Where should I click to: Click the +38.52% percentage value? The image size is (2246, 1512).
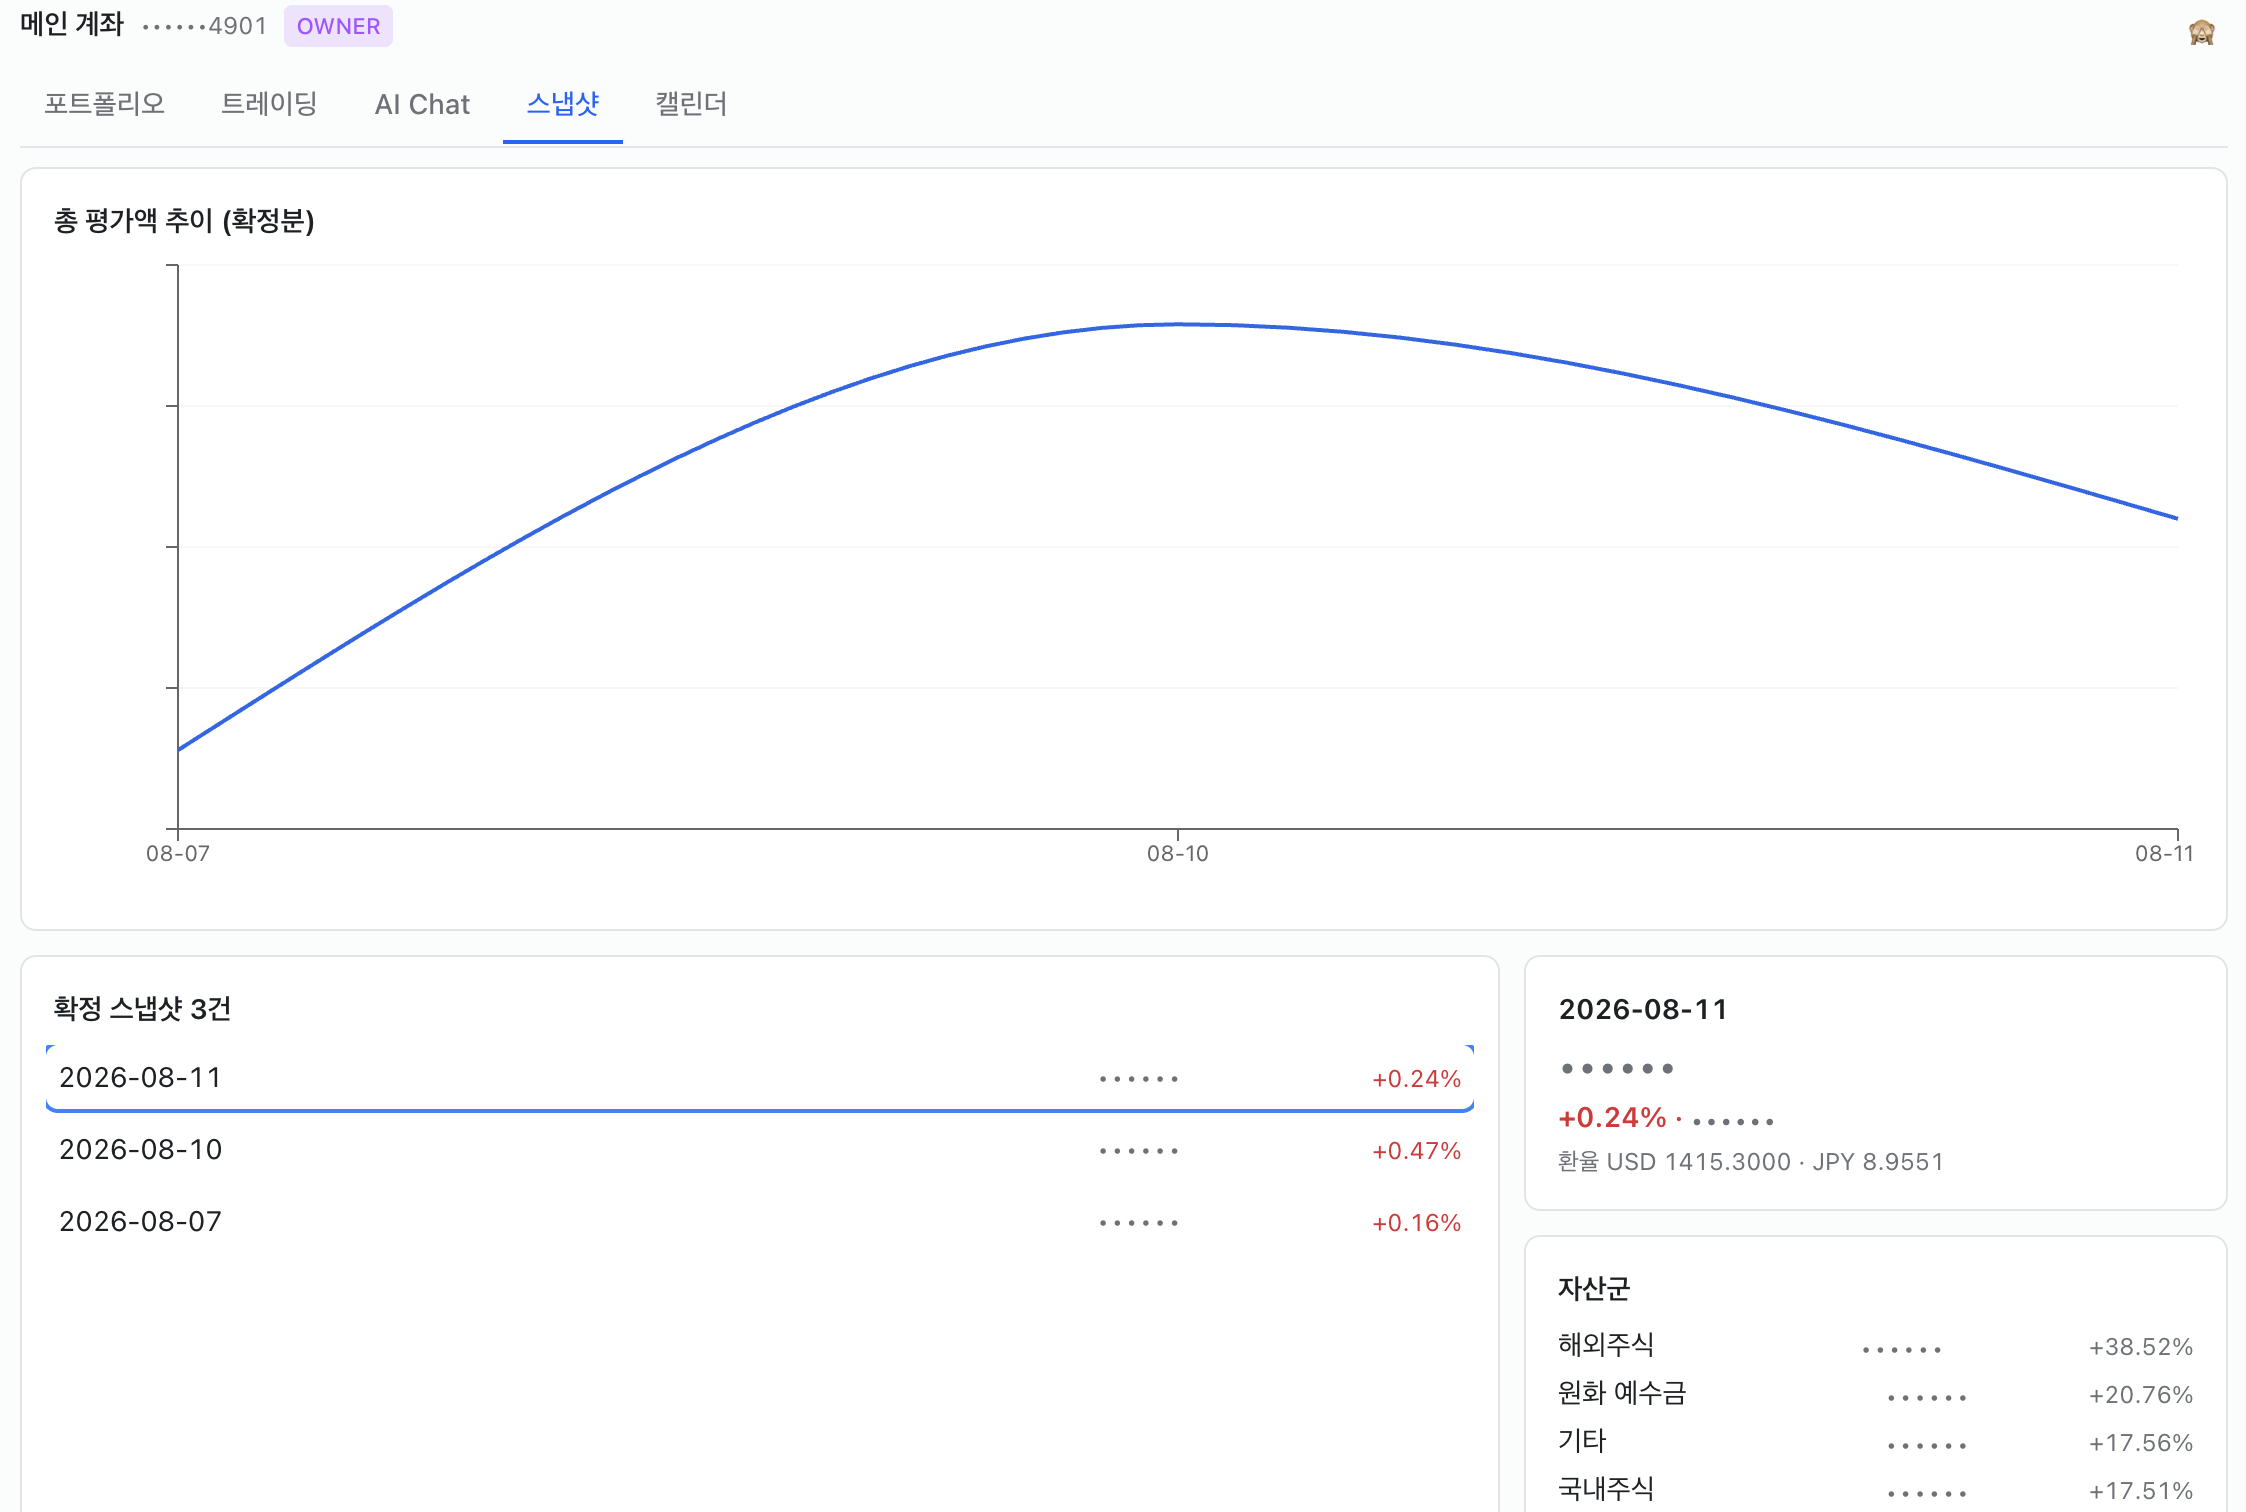pyautogui.click(x=2140, y=1347)
